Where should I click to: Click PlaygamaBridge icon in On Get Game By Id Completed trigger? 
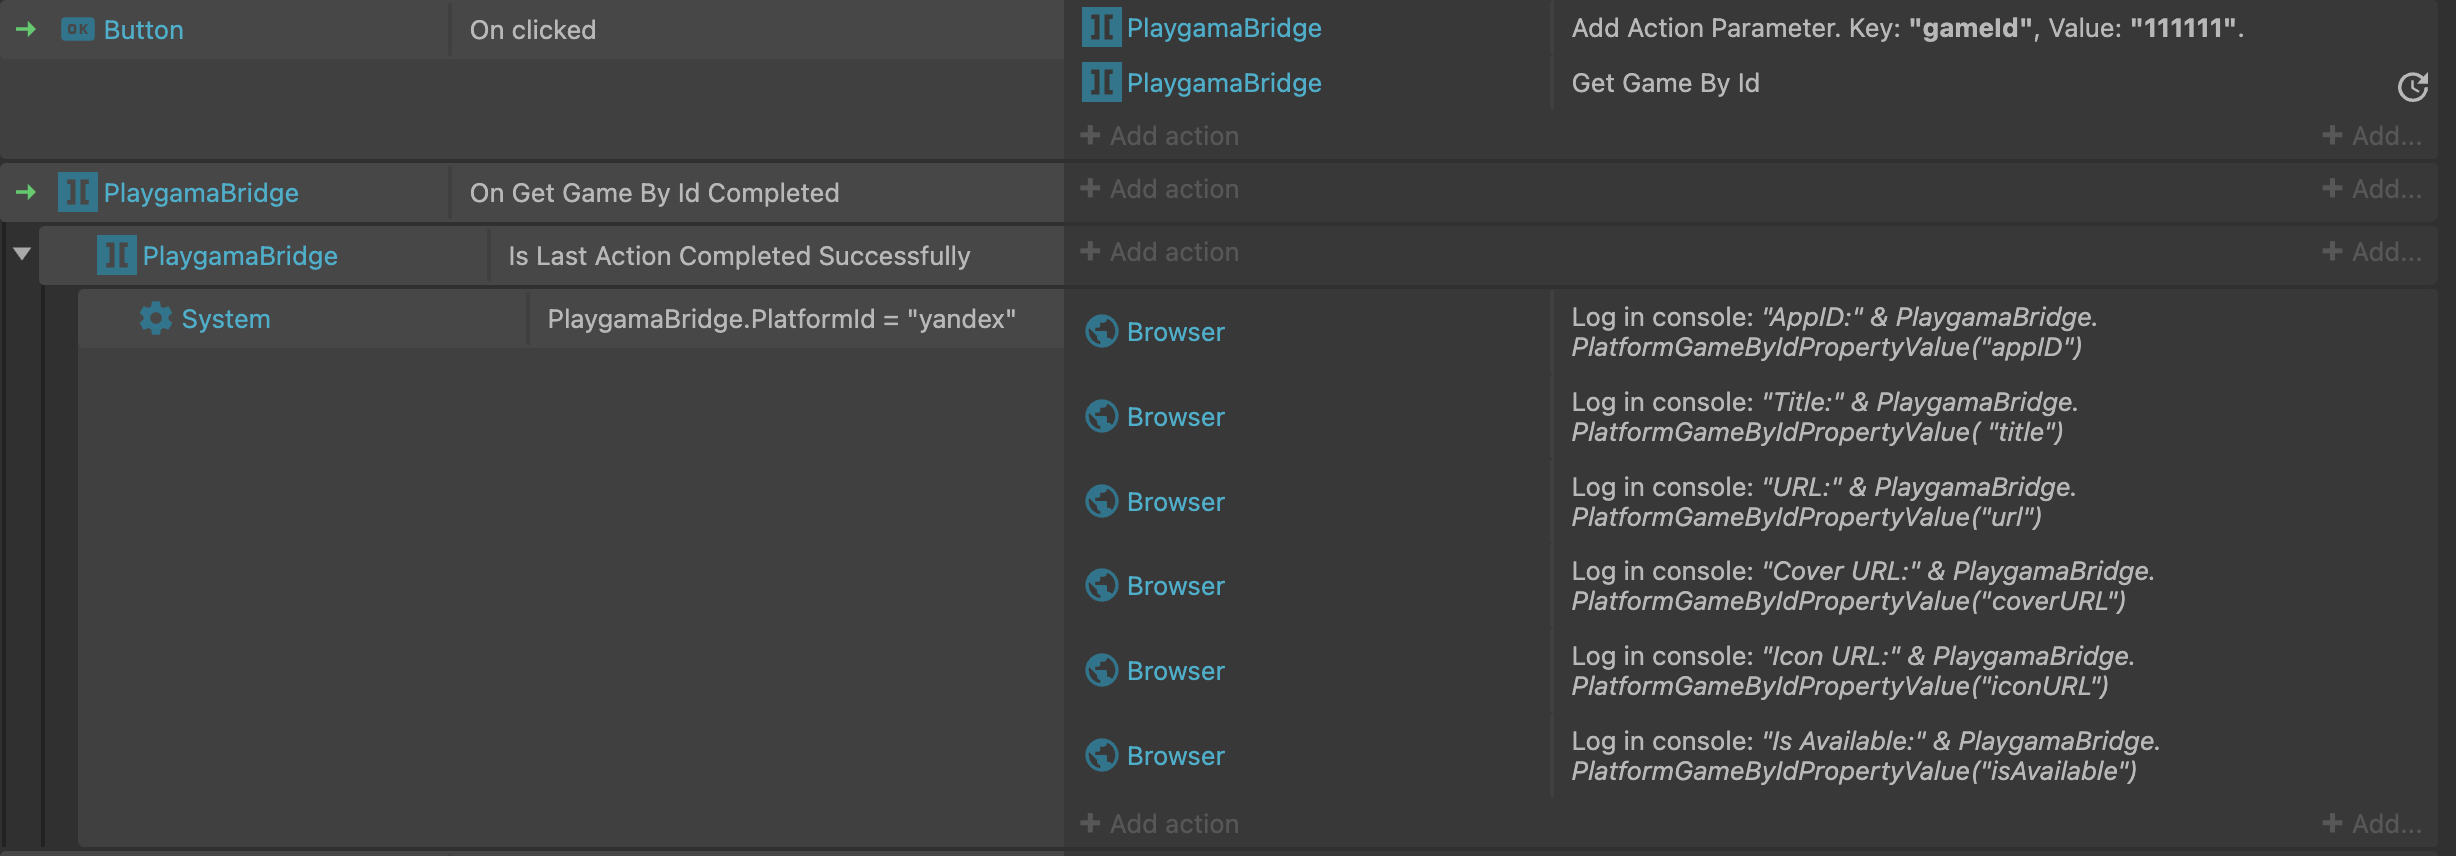point(77,193)
